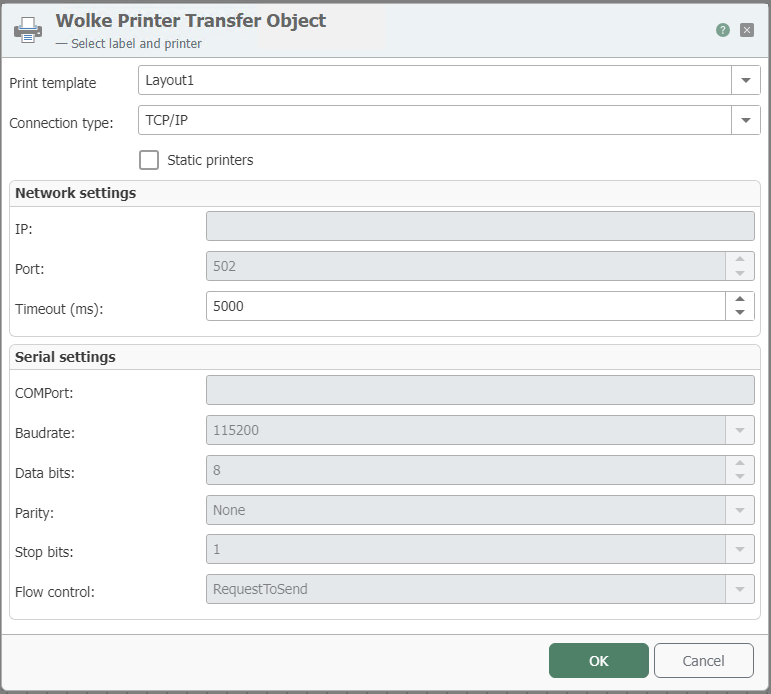Expand the Connection type dropdown arrow
771x694 pixels.
tap(745, 120)
